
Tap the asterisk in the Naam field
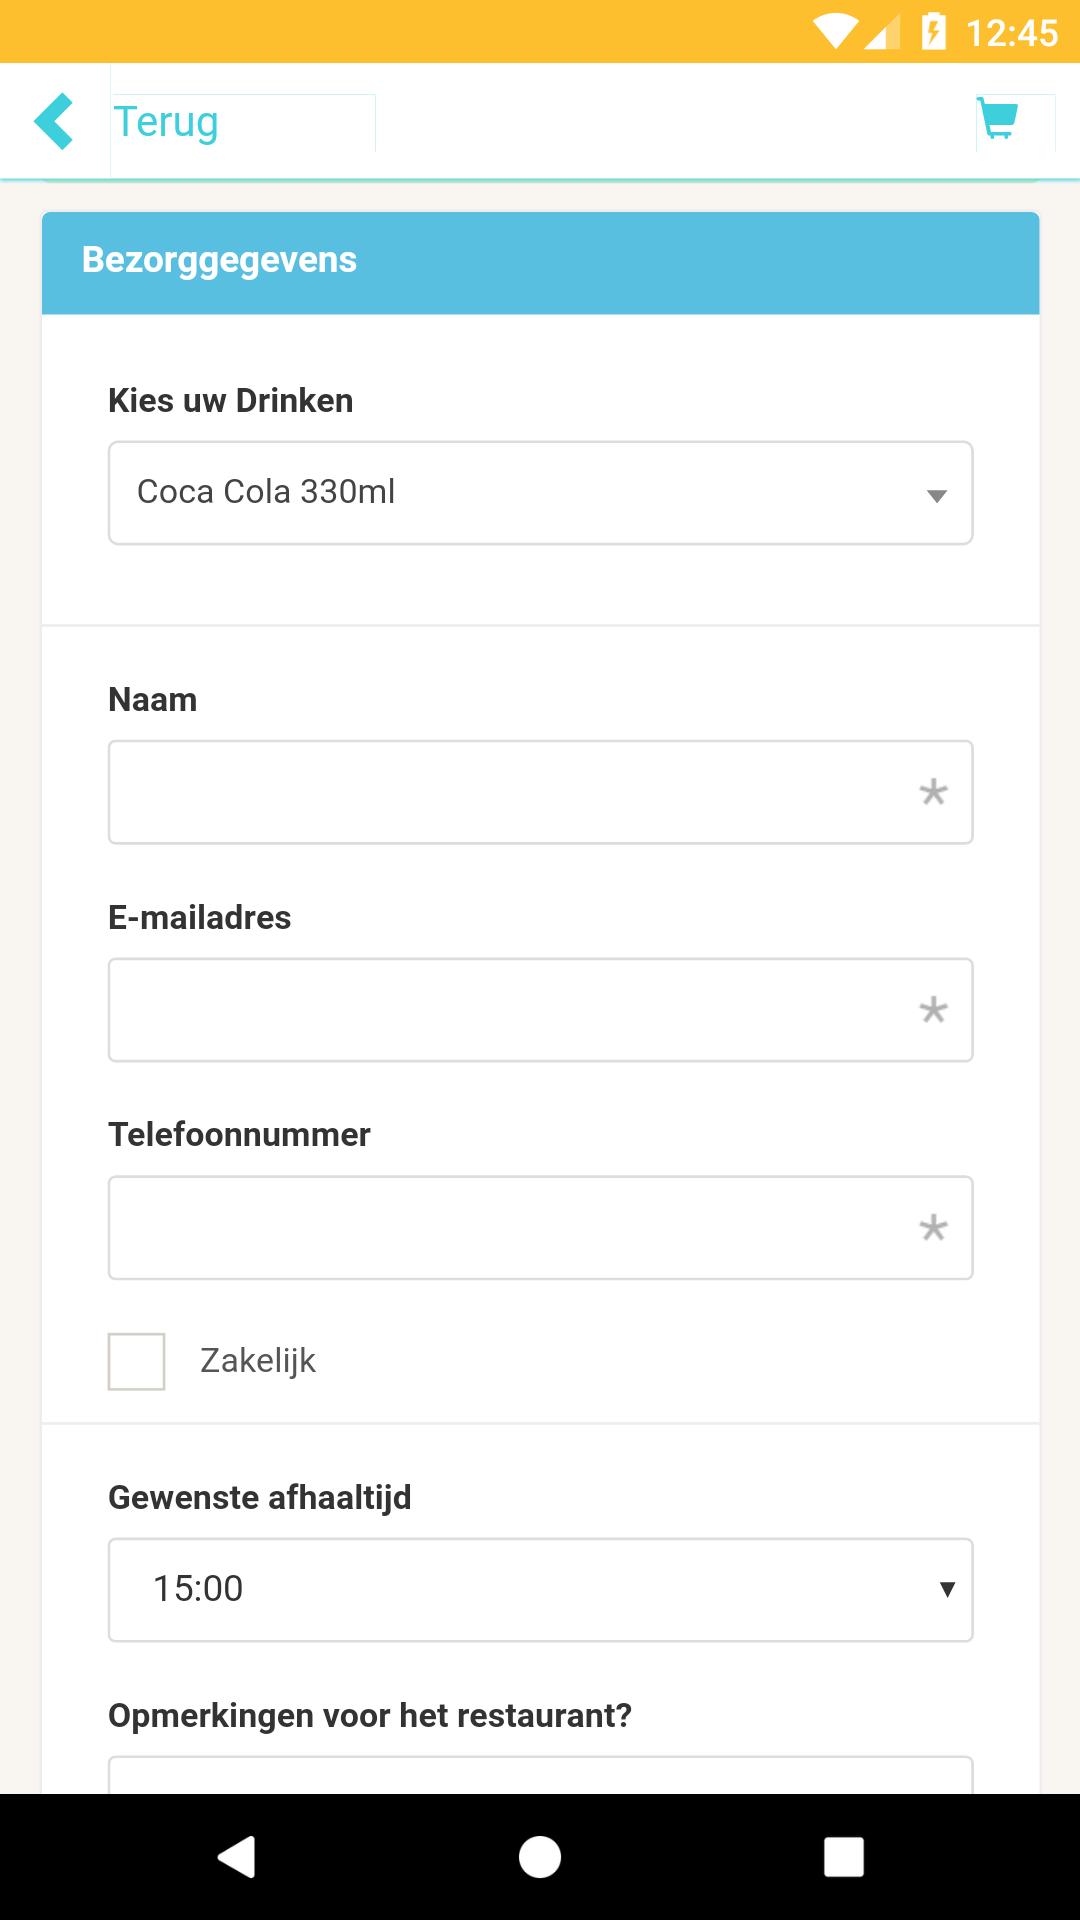[x=933, y=792]
